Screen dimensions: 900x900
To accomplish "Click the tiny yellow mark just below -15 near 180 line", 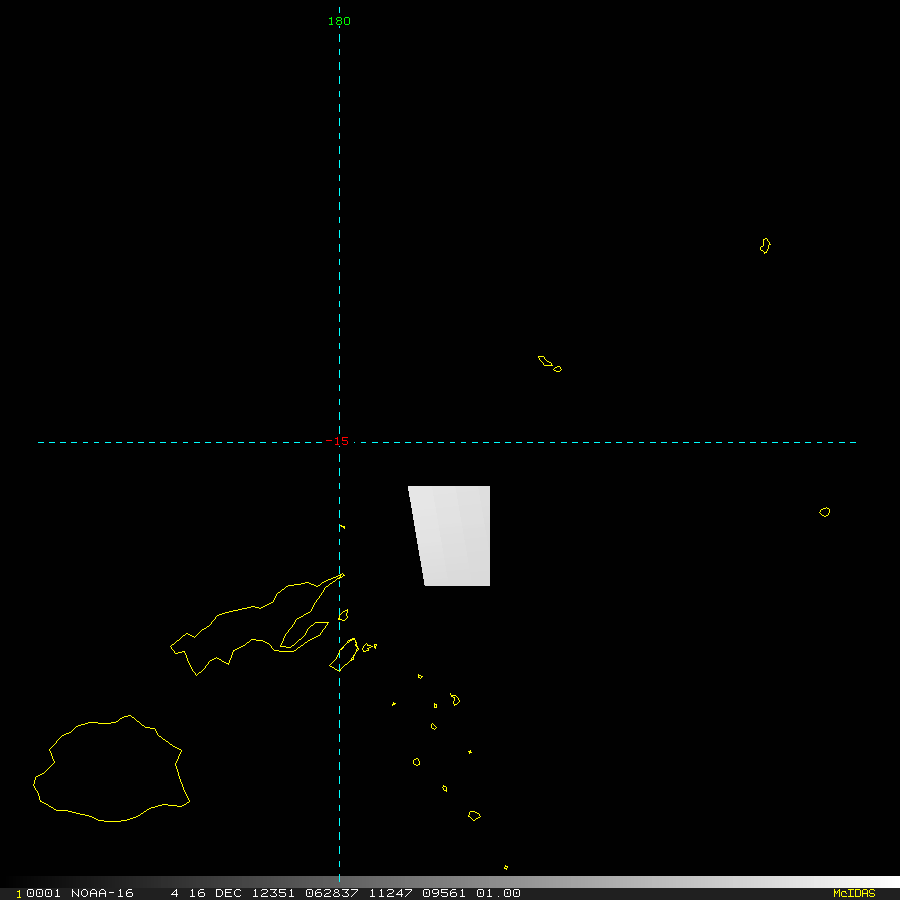I will [x=342, y=527].
